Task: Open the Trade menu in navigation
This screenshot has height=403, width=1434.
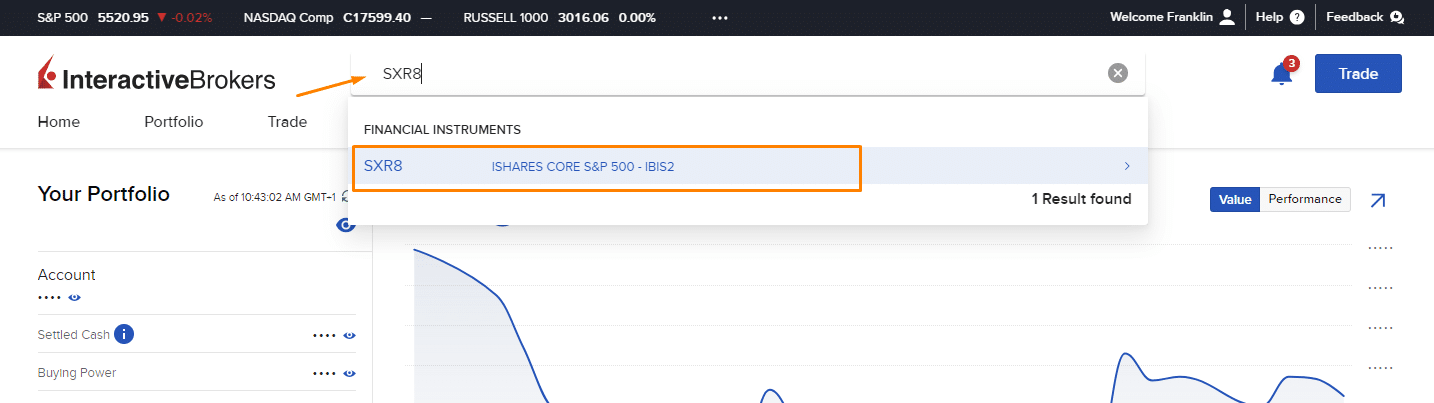Action: (287, 122)
